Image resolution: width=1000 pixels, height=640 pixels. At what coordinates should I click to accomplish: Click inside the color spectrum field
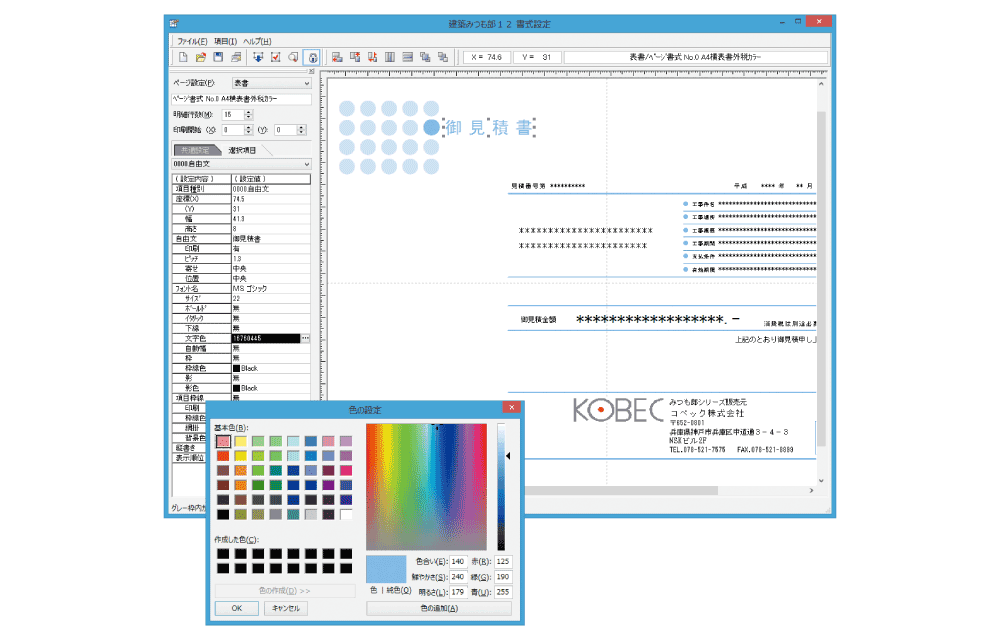(x=426, y=486)
